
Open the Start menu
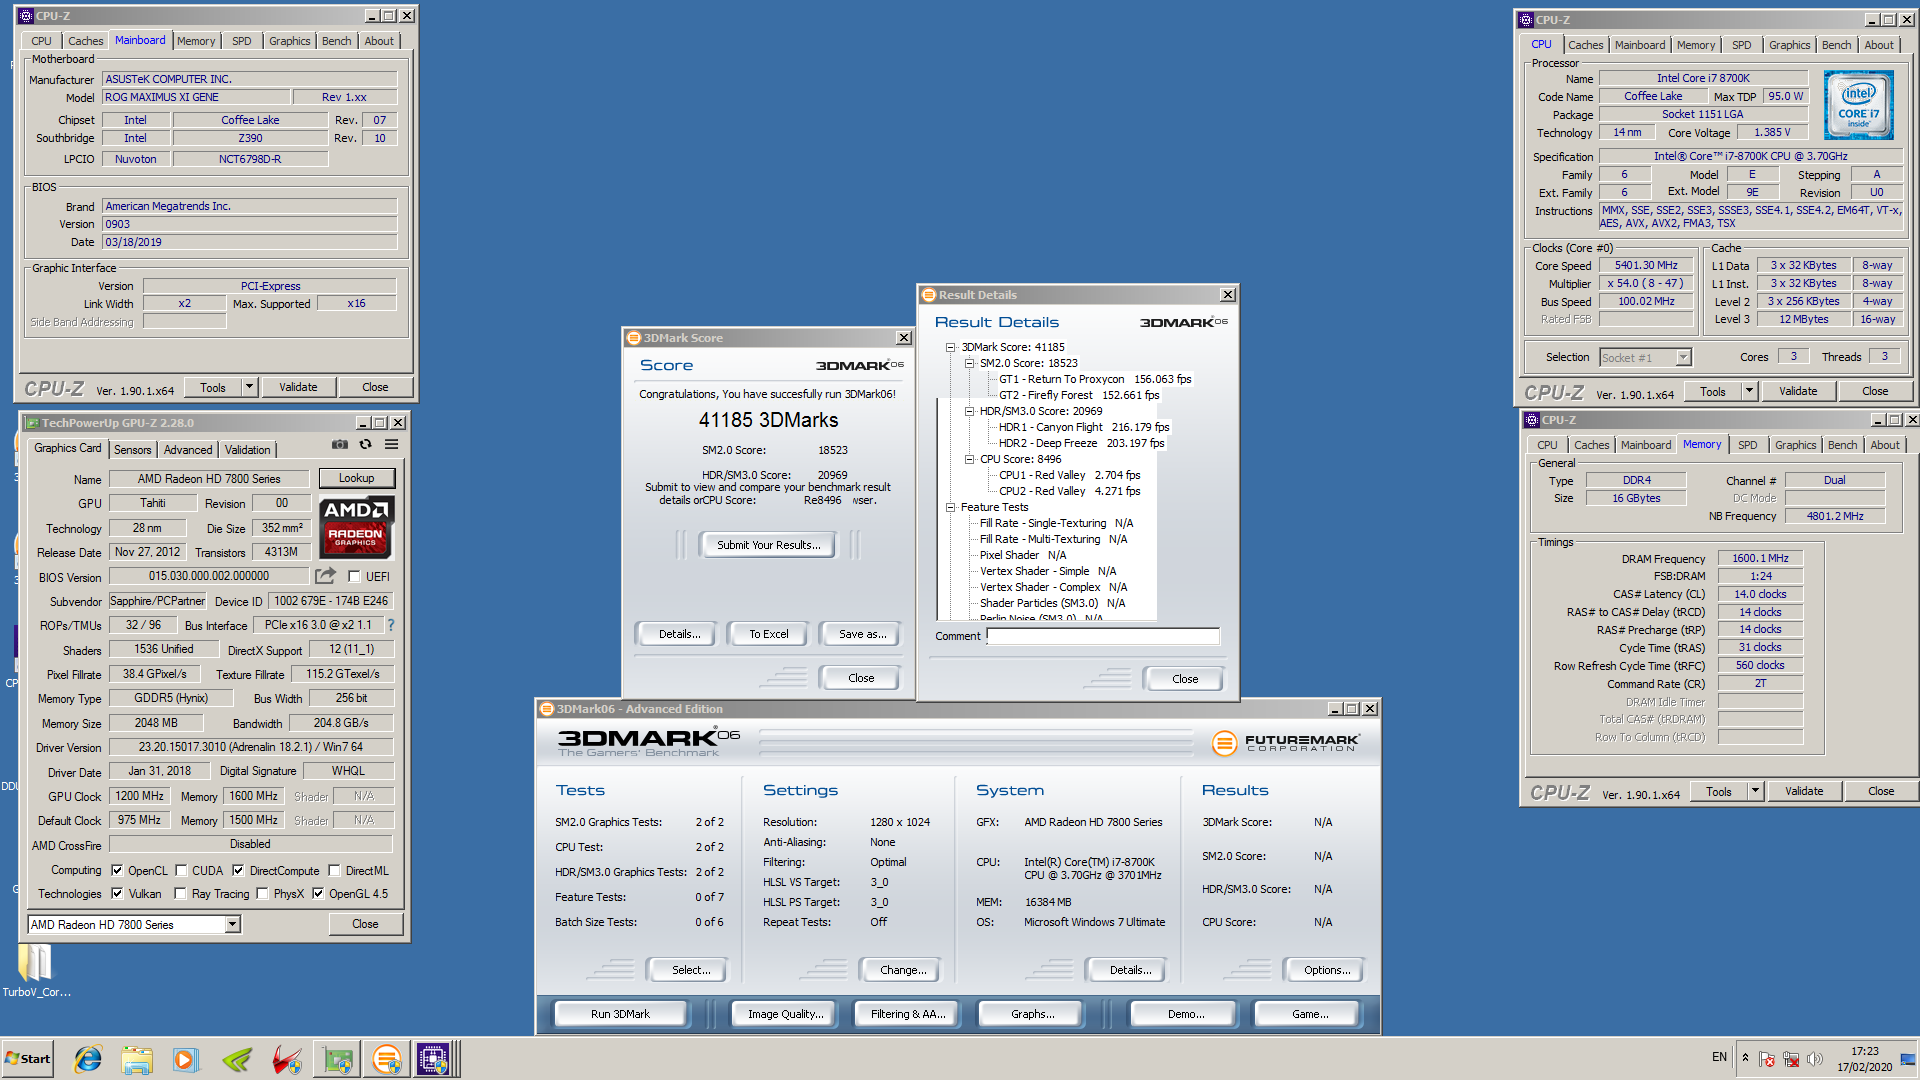[x=28, y=1059]
